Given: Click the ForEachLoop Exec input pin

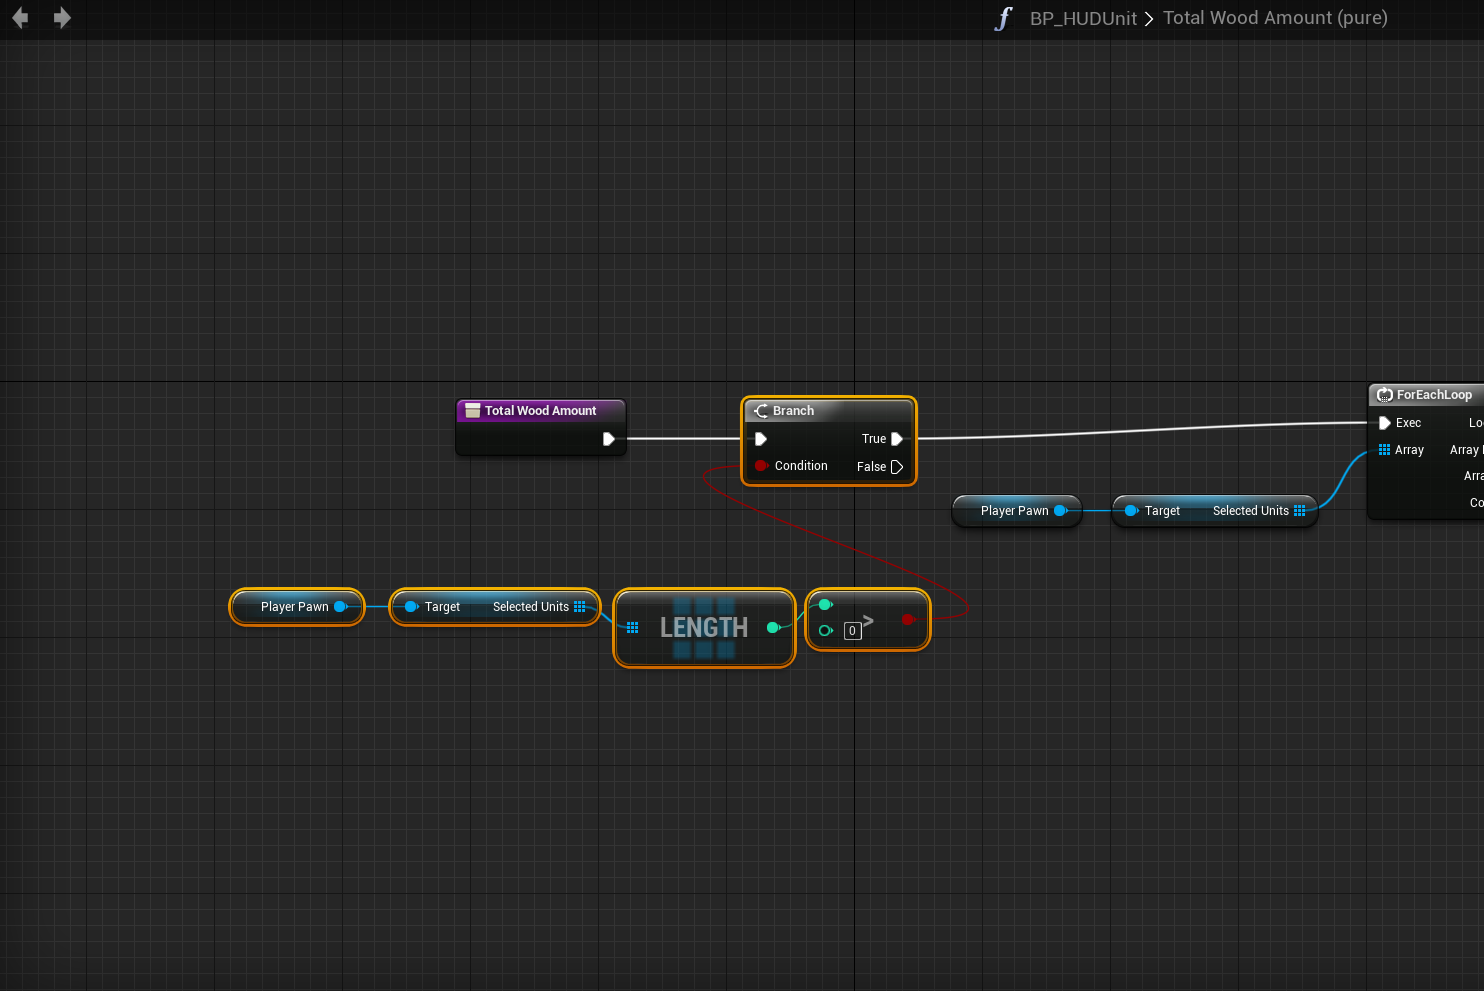Looking at the screenshot, I should [1385, 423].
